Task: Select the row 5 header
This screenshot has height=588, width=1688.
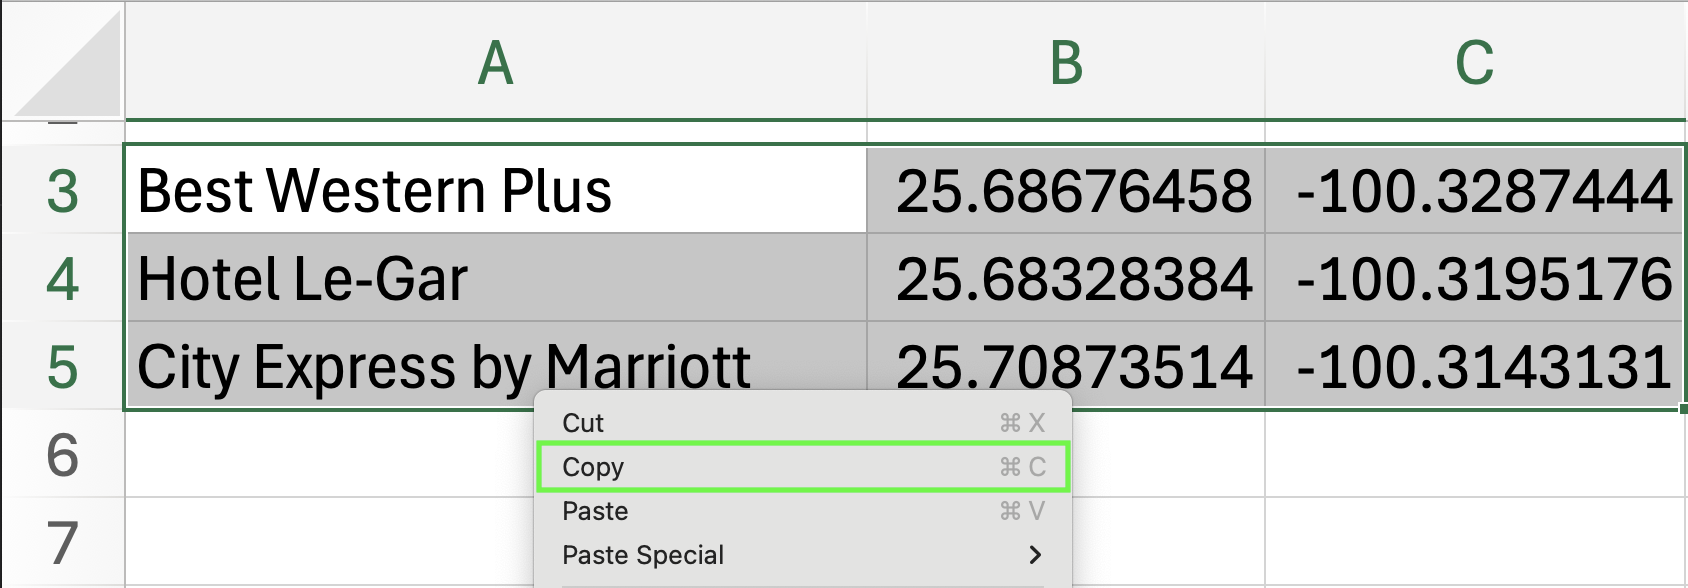Action: click(x=62, y=366)
